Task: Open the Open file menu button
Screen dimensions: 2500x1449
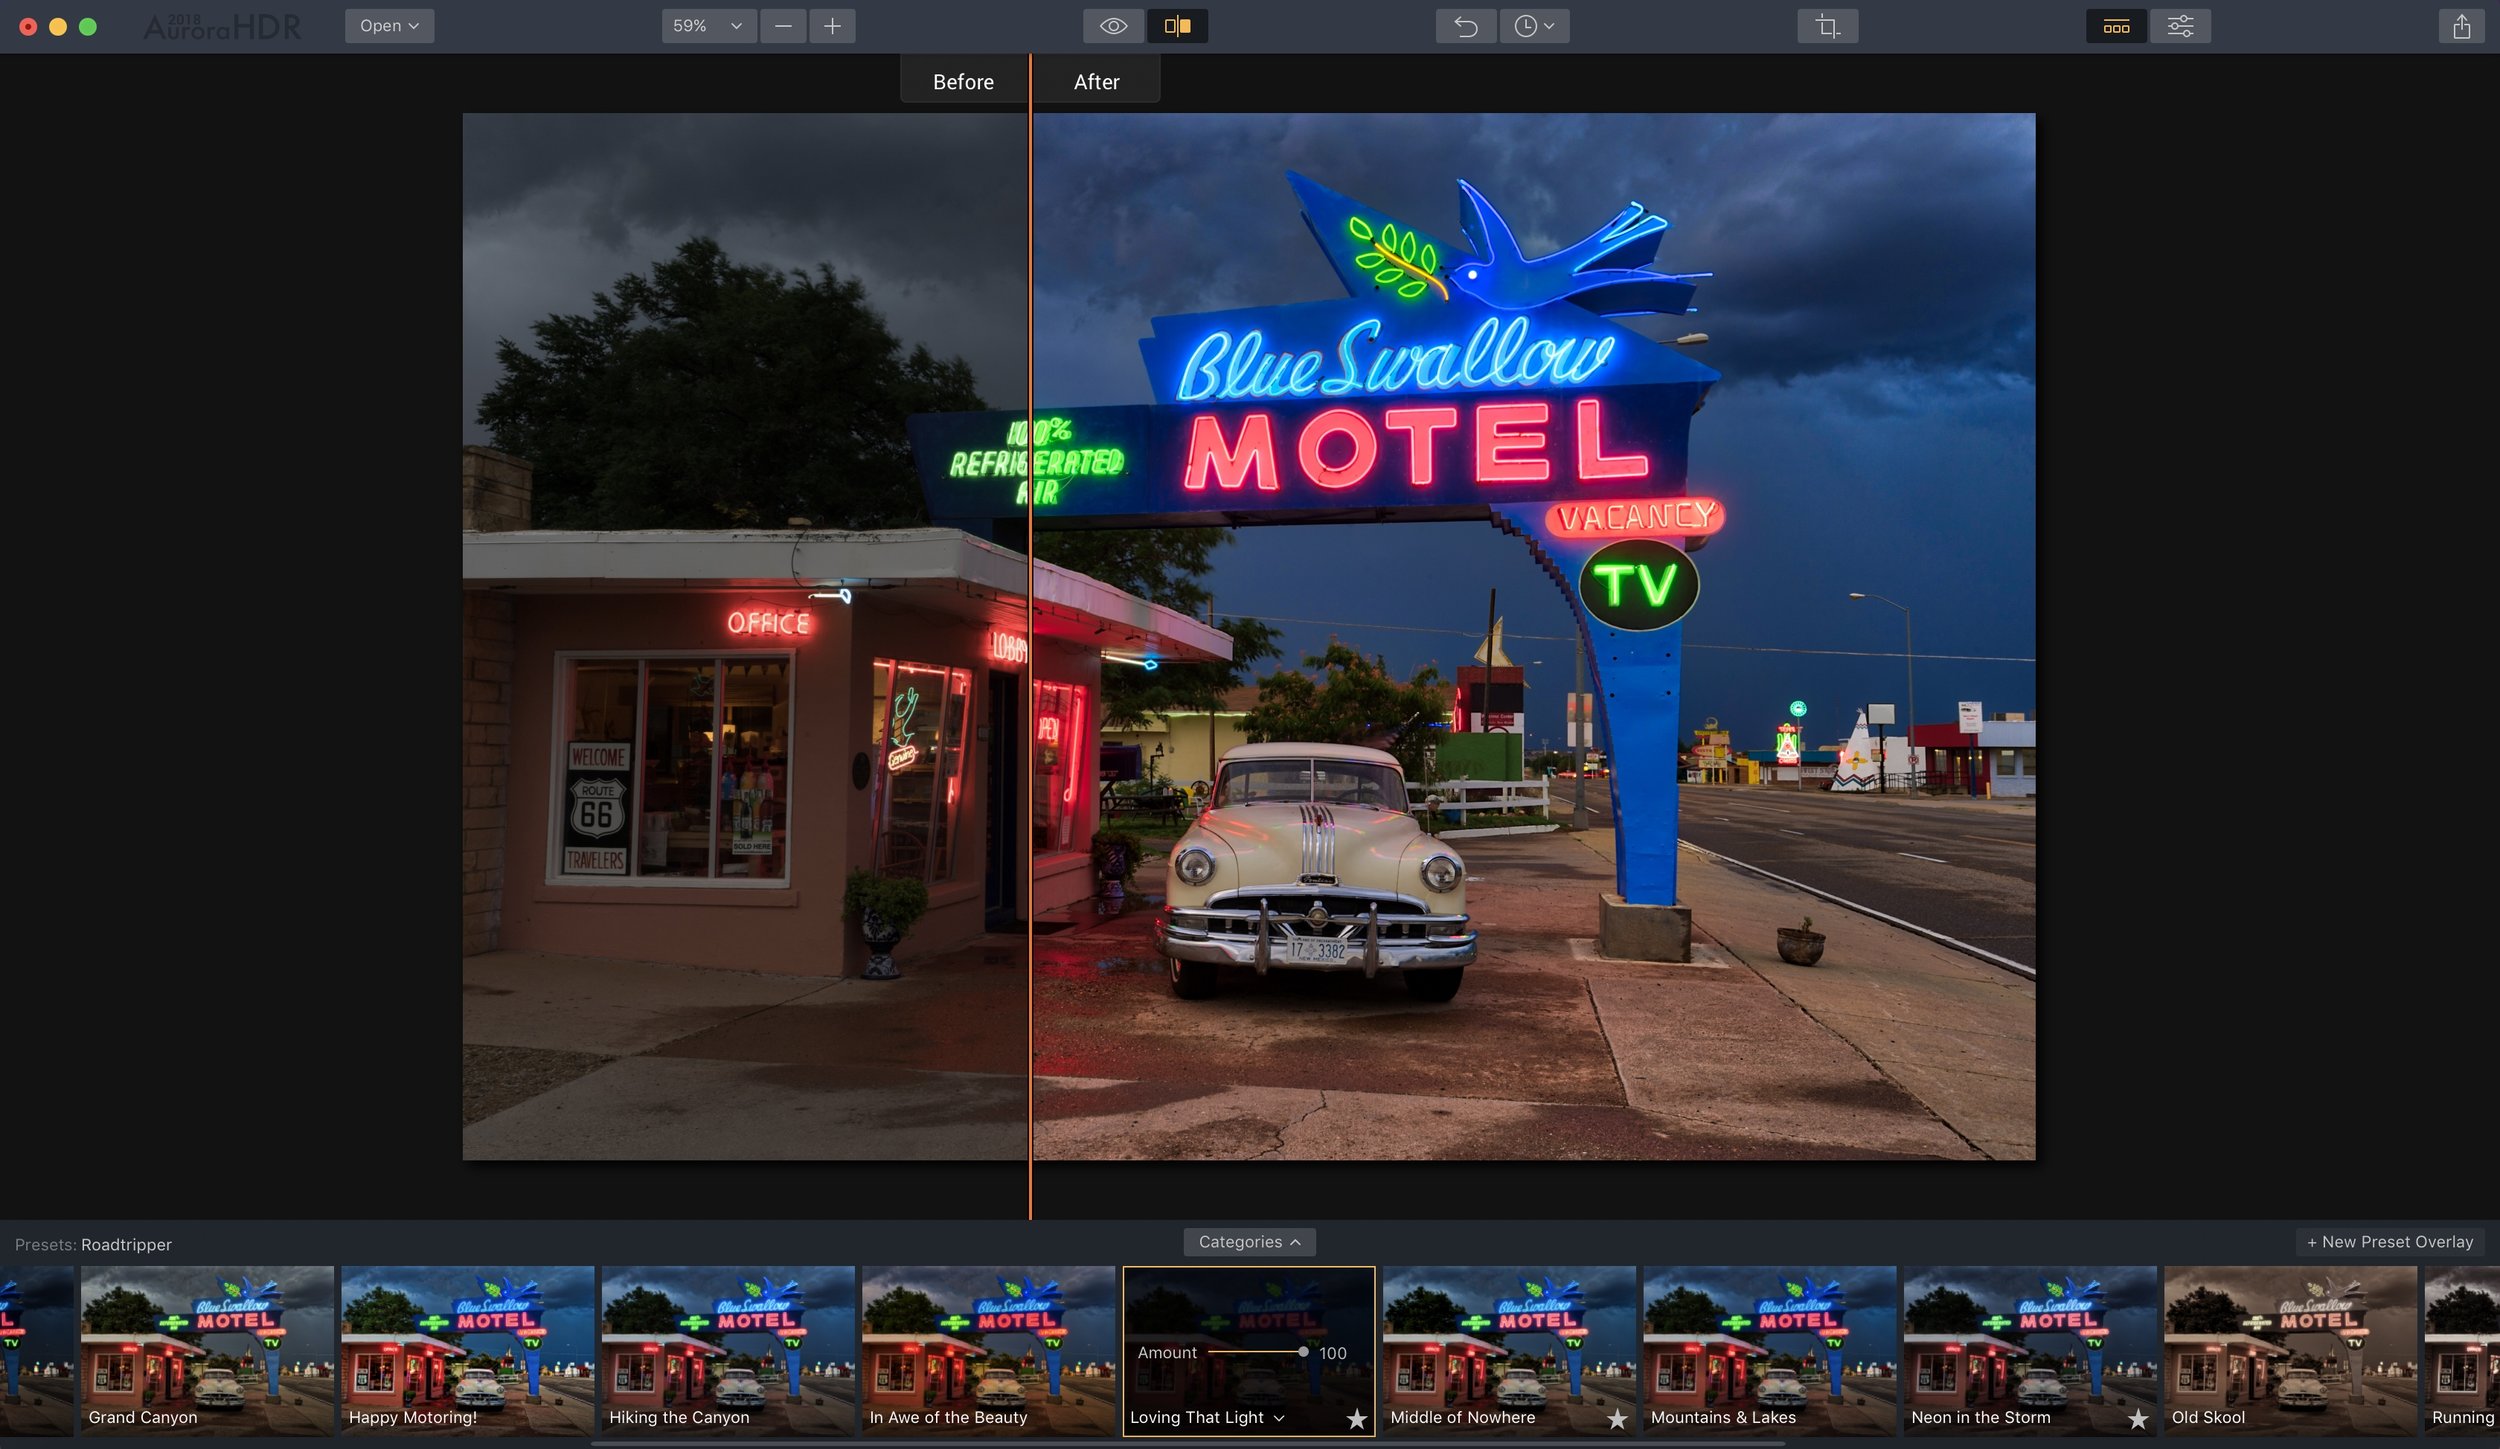Action: (x=389, y=26)
